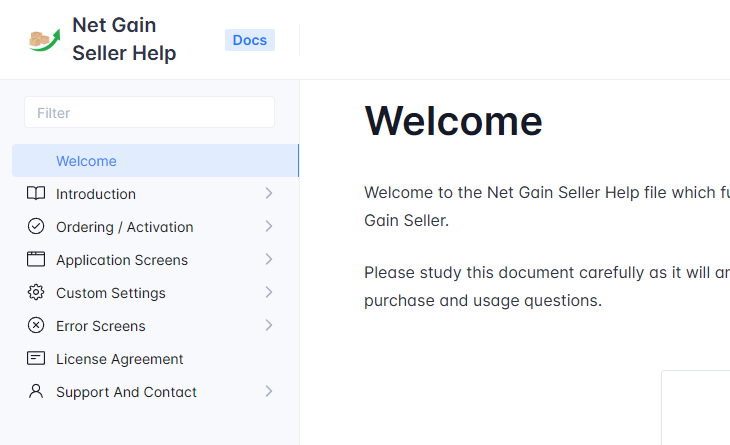Click the Support And Contact person icon
This screenshot has height=445, width=730.
coord(36,391)
